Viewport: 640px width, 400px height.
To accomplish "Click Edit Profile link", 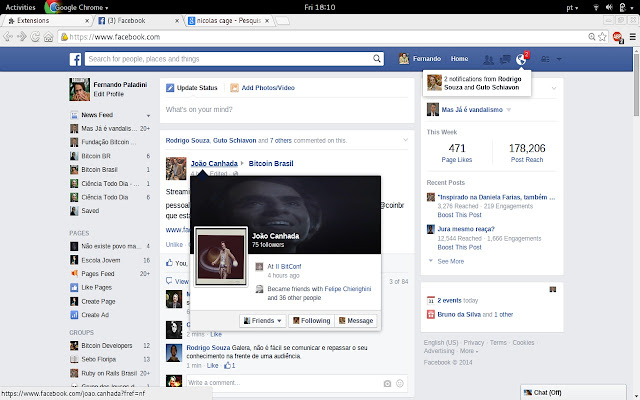I will pyautogui.click(x=108, y=94).
